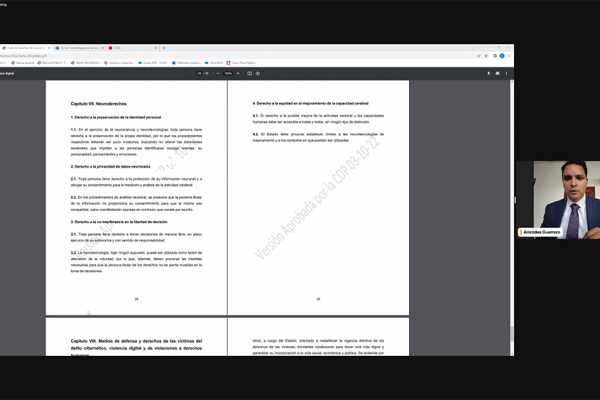Click heading '2. Derecho a la privacidad de datos neuronales'
Viewport: 600px width, 400px height.
pyautogui.click(x=111, y=167)
